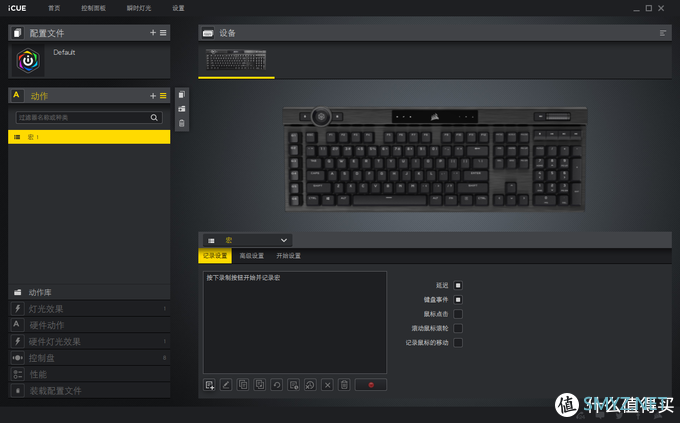Image resolution: width=680 pixels, height=423 pixels.
Task: Add a new action with the 动作 plus icon
Action: click(x=153, y=96)
